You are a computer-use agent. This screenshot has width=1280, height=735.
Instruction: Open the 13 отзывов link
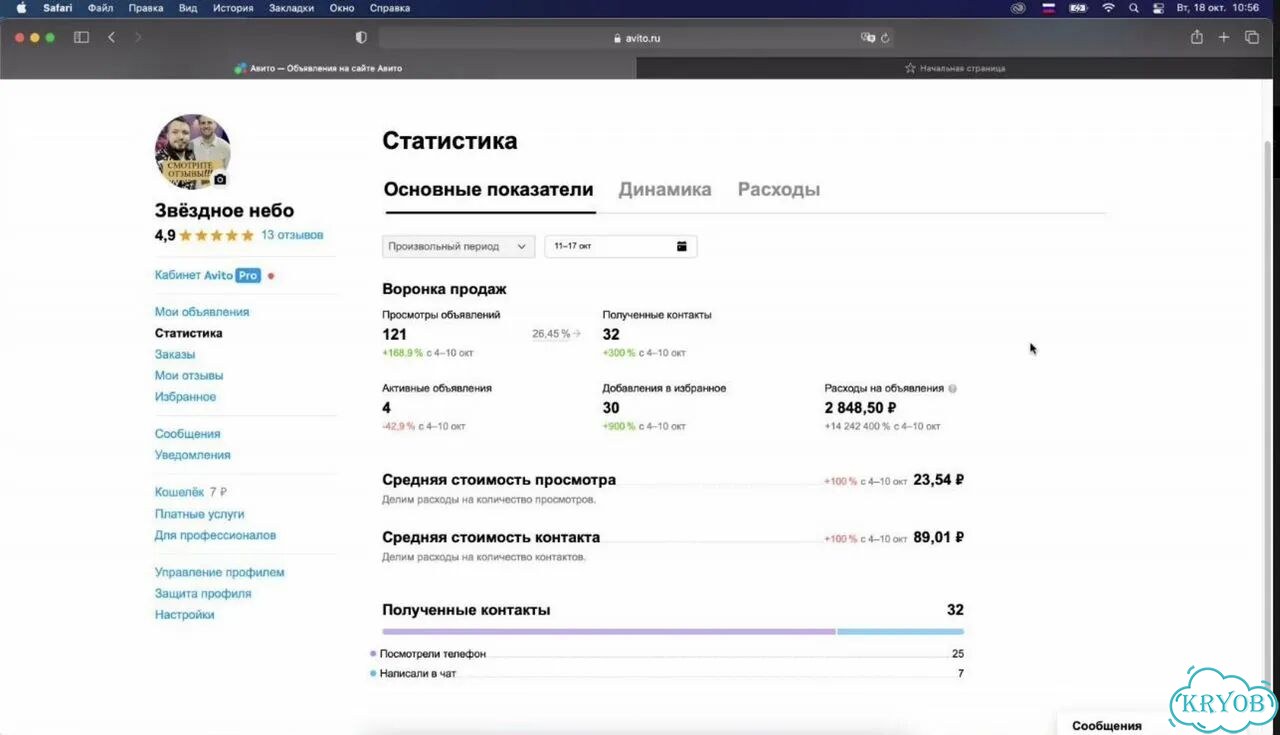tap(292, 235)
